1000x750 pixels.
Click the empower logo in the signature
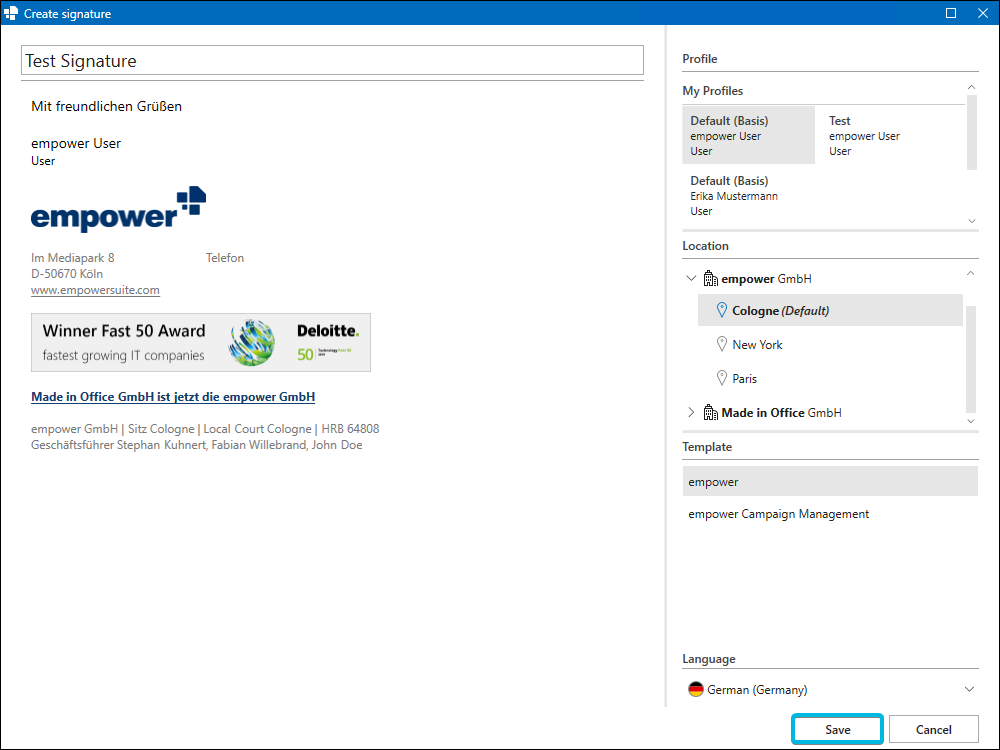coord(118,209)
